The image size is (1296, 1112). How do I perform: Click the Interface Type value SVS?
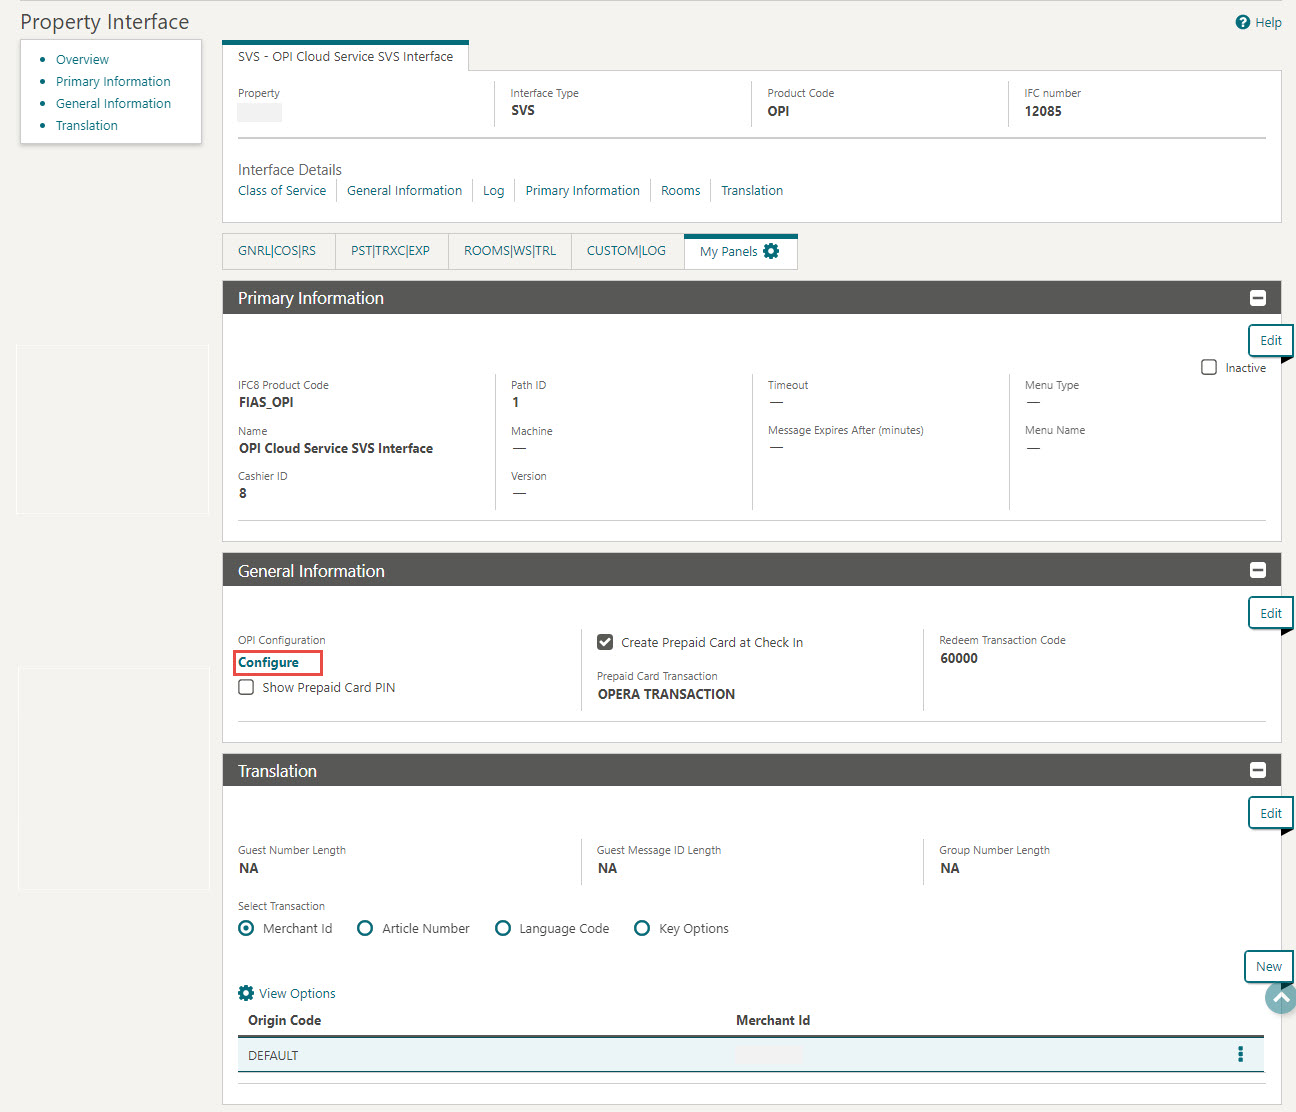point(523,110)
